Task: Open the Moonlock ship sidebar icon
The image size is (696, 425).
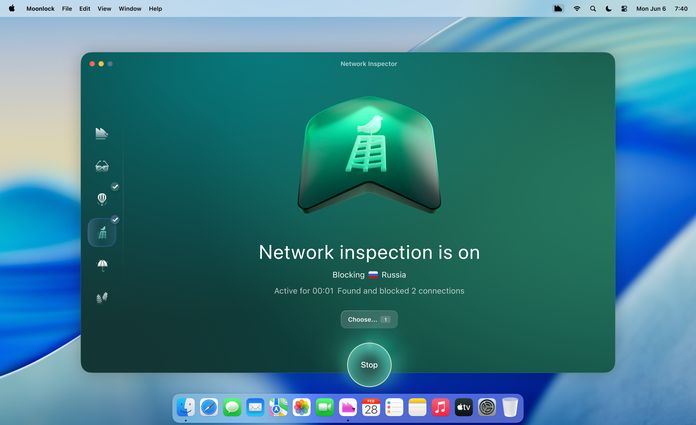Action: click(x=102, y=133)
